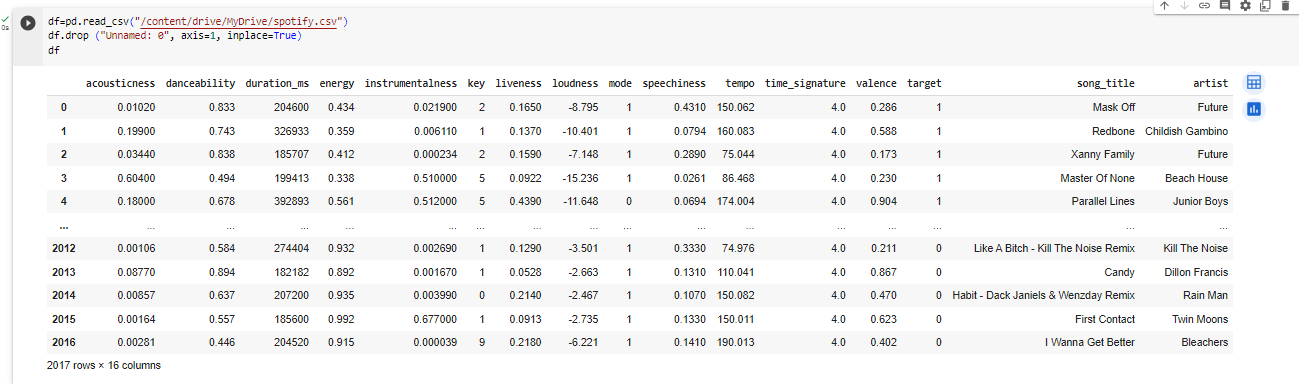
Task: Click the time_signature column header
Action: (805, 83)
